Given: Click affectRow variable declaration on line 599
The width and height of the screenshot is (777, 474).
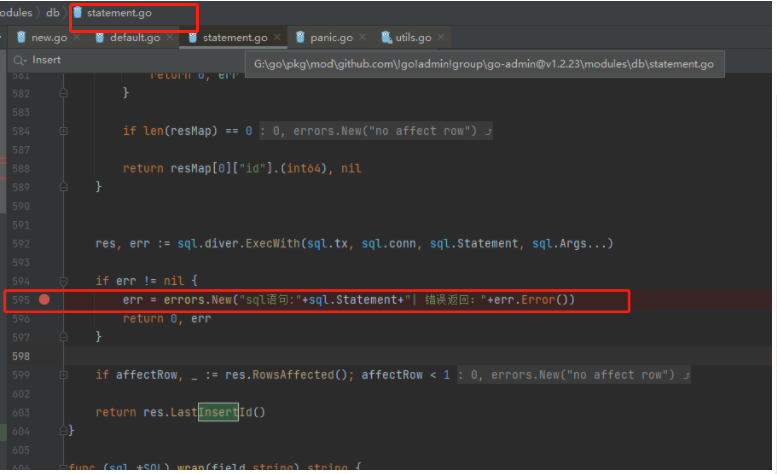Looking at the screenshot, I should 146,375.
